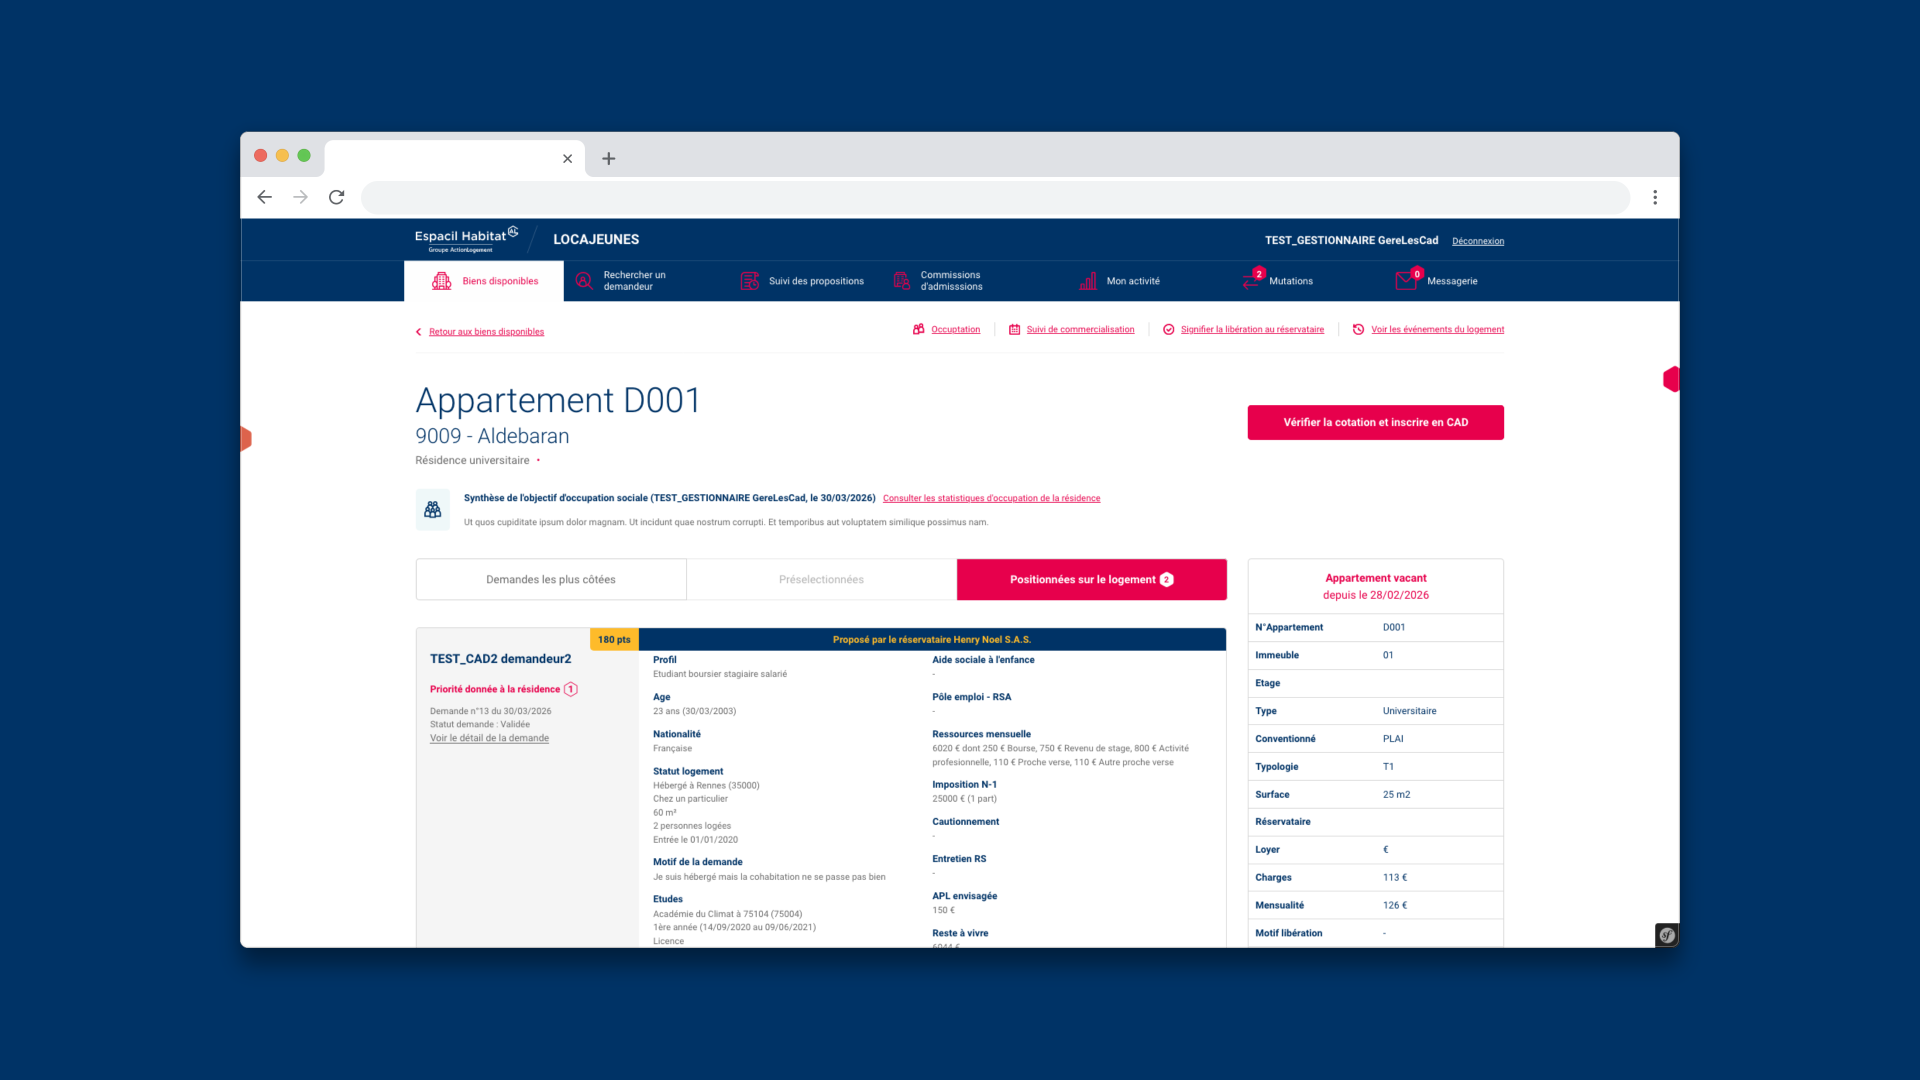
Task: Click the Déconnexion link
Action: pos(1477,240)
